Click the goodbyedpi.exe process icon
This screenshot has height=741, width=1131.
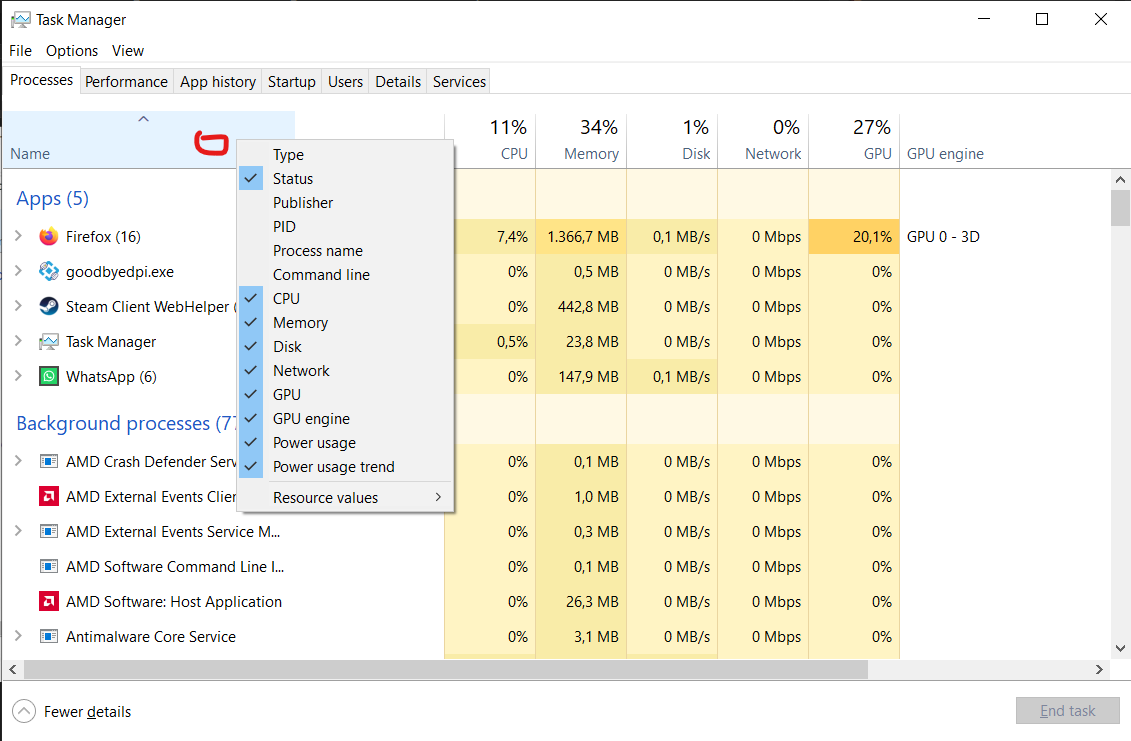point(49,272)
